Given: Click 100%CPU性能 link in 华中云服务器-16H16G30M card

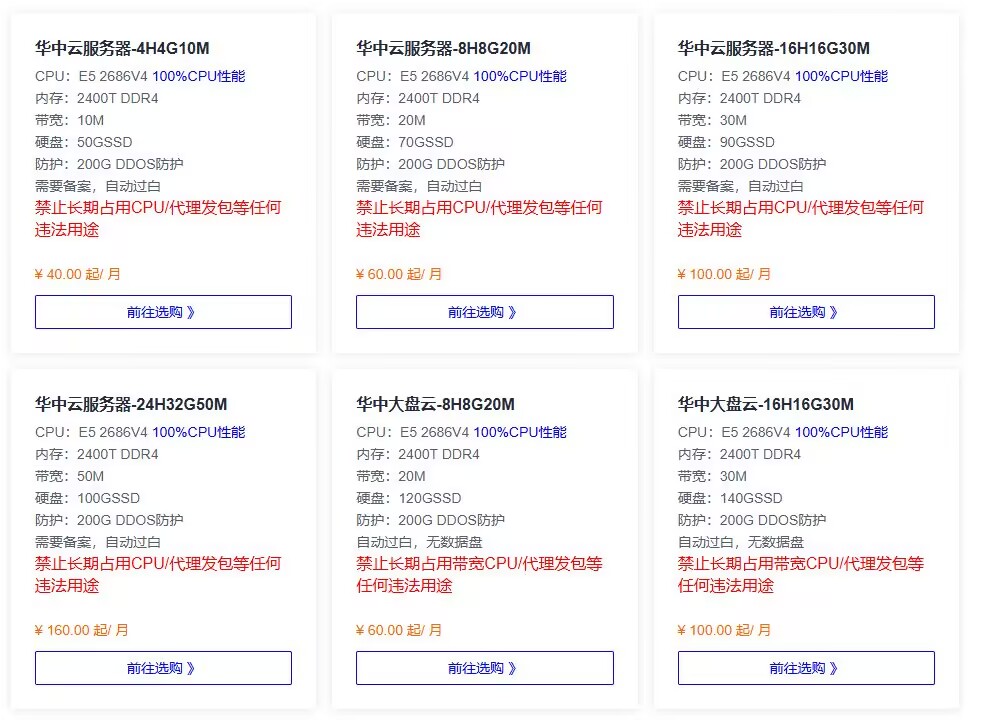Looking at the screenshot, I should [841, 76].
